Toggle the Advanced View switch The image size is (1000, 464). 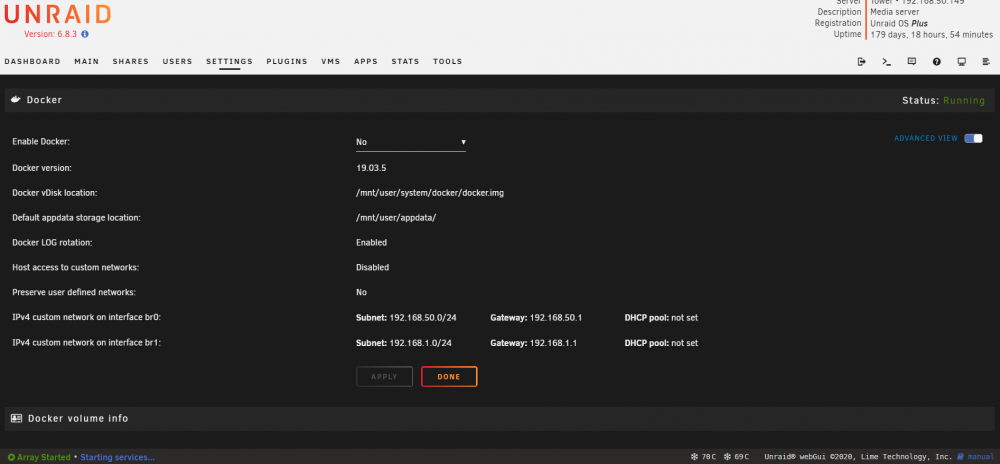[x=973, y=138]
